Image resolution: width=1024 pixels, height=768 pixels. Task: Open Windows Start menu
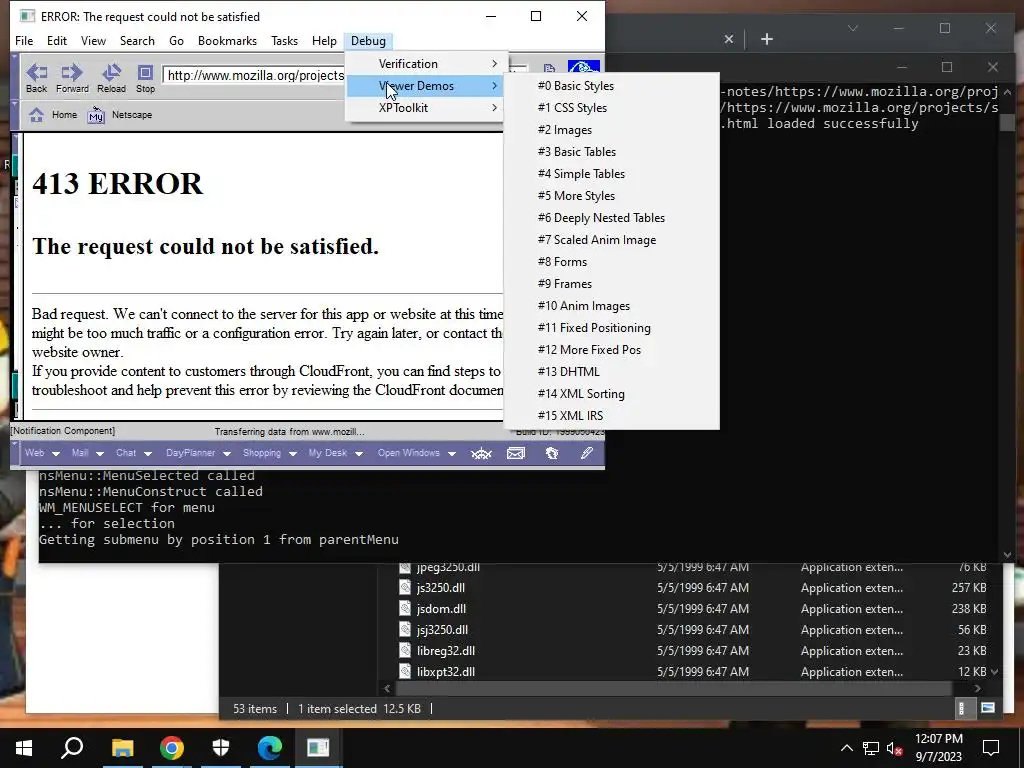click(x=24, y=748)
